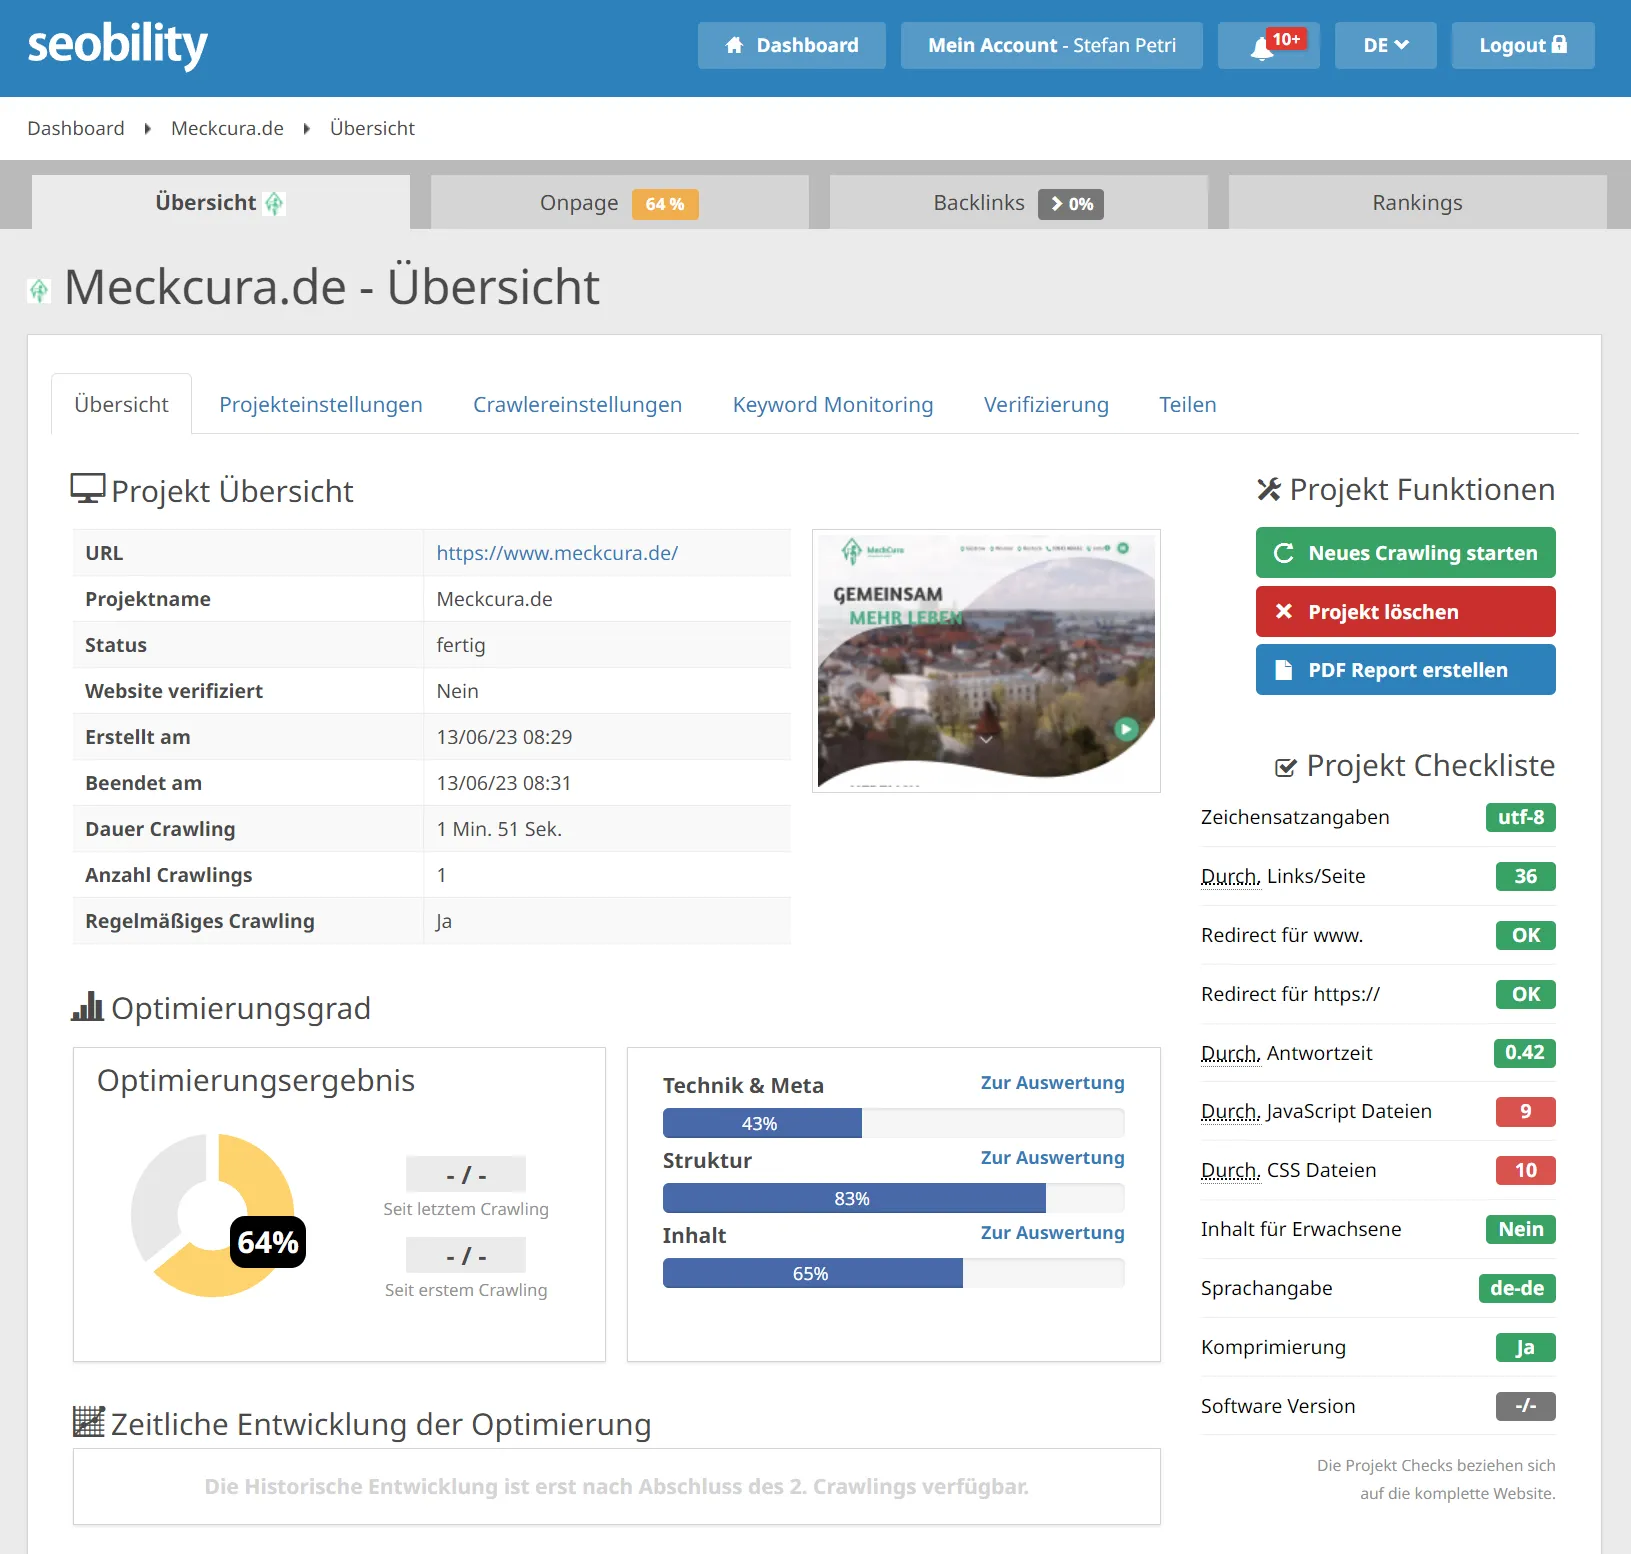This screenshot has height=1554, width=1631.
Task: Open the Rankings tab
Action: 1417,203
